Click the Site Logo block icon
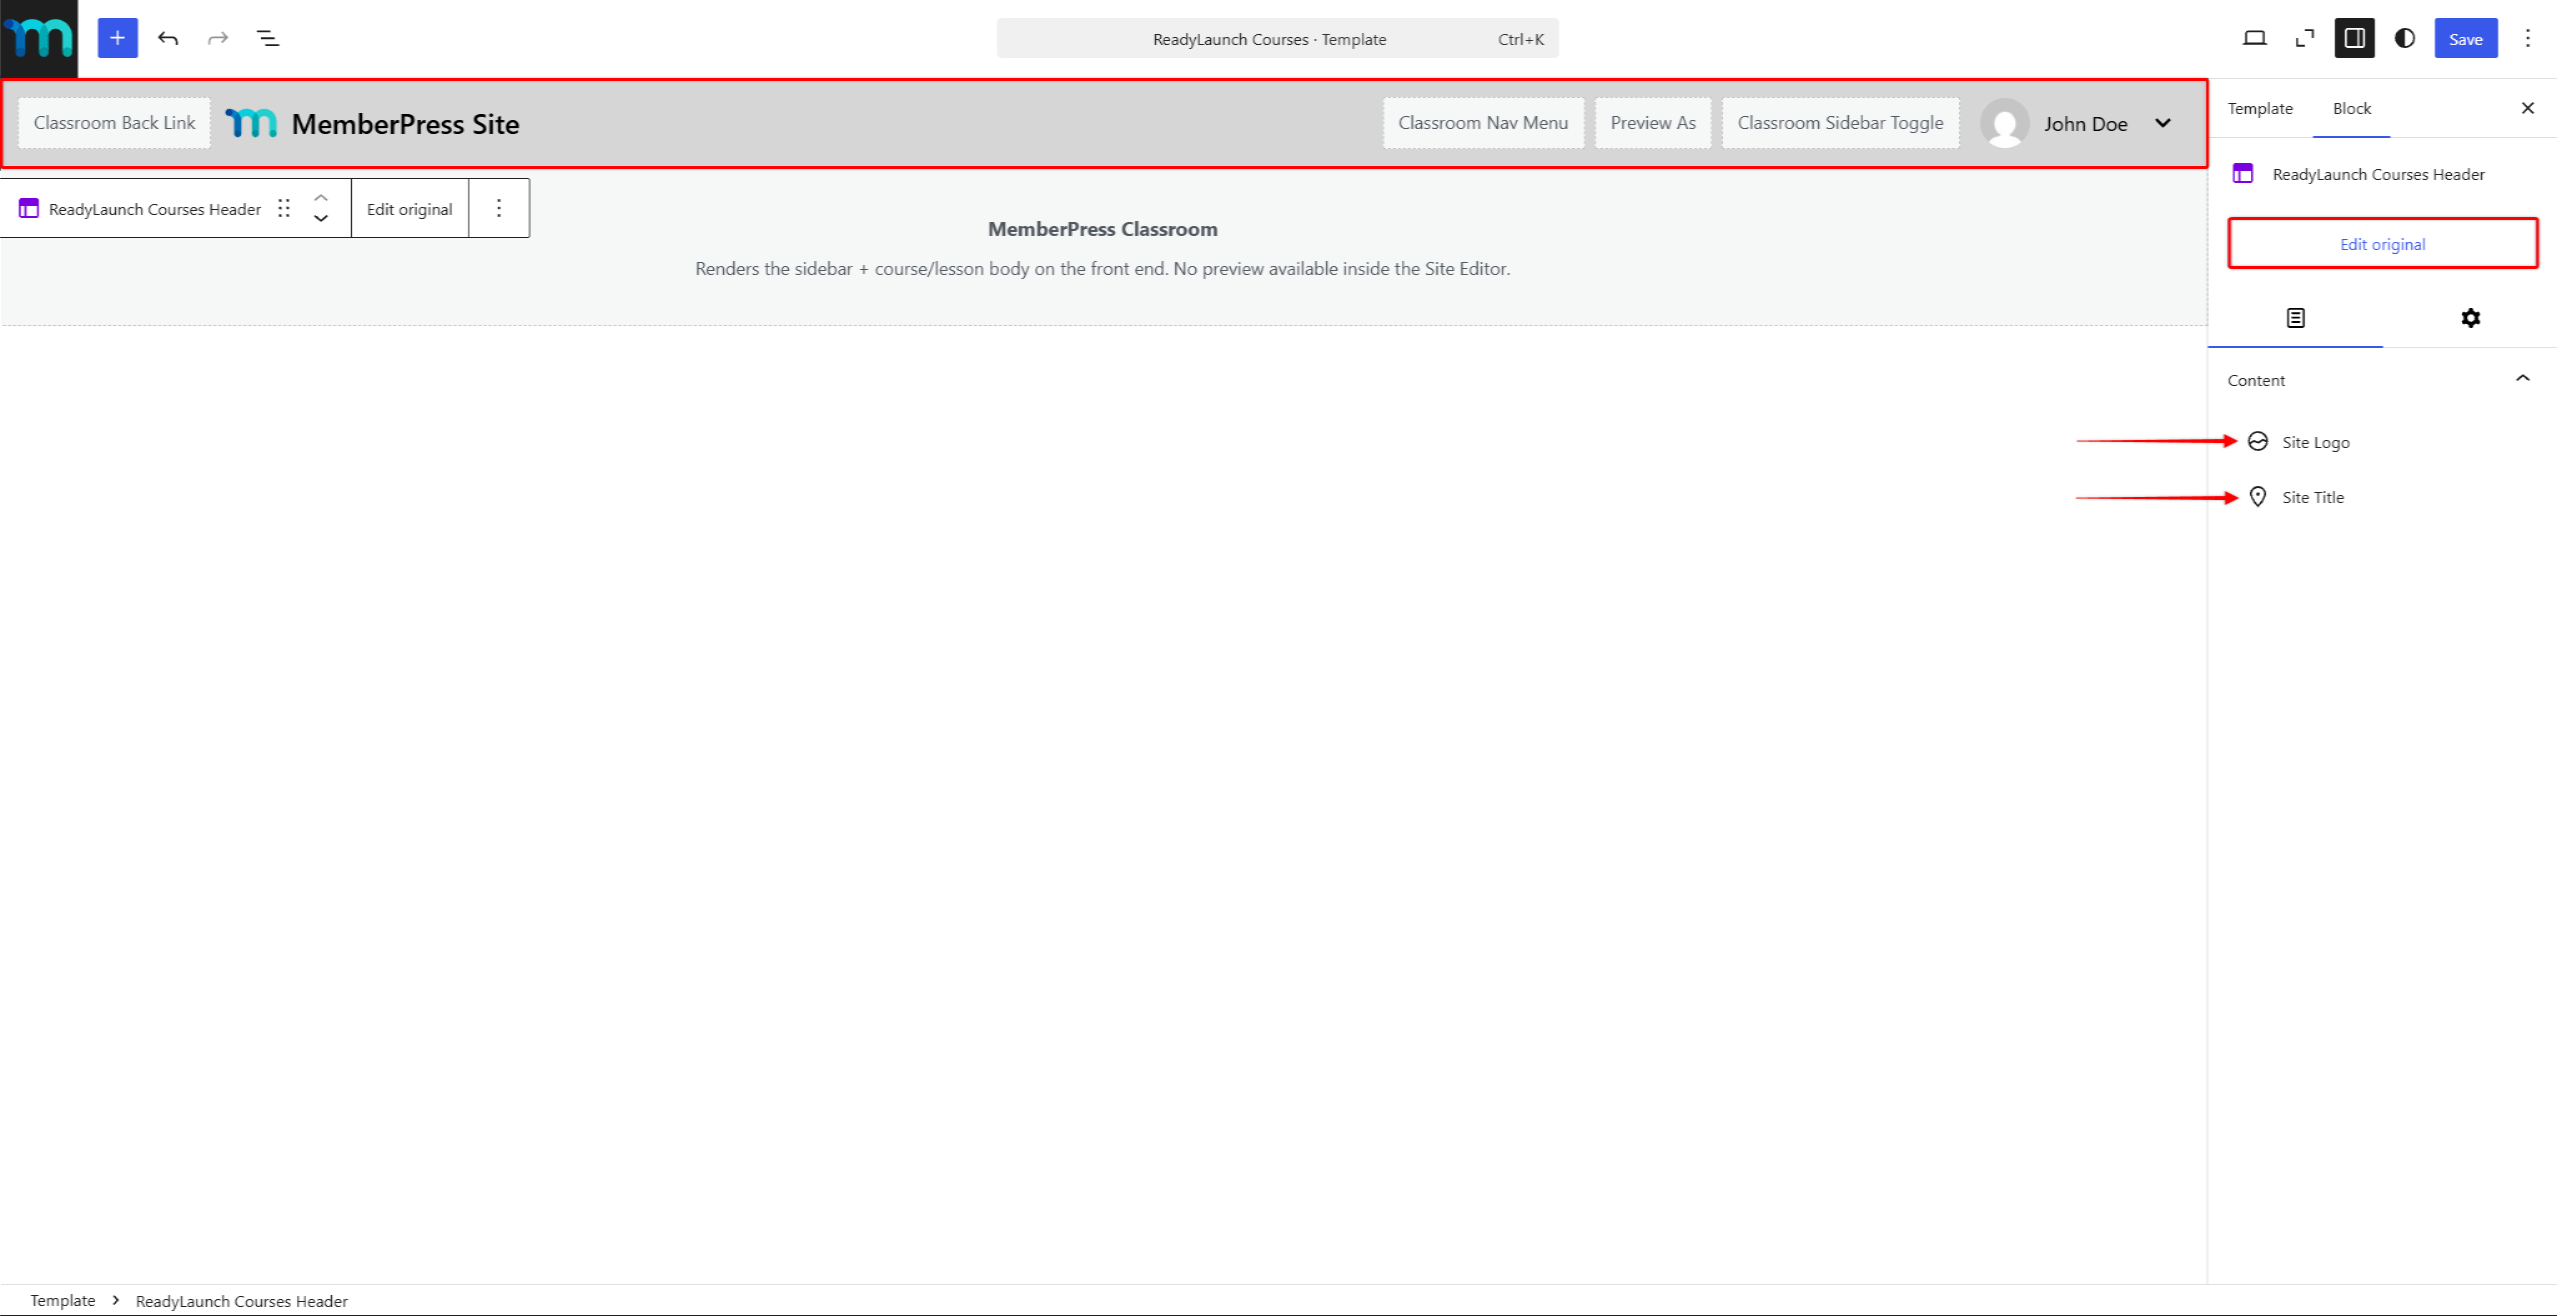The width and height of the screenshot is (2557, 1316). (2257, 441)
